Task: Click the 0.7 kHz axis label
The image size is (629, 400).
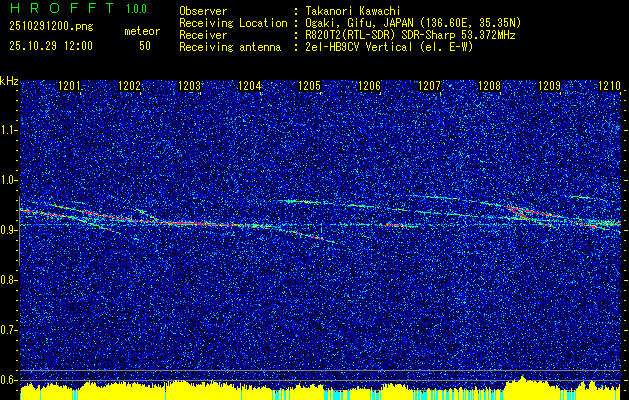Action: tap(8, 330)
